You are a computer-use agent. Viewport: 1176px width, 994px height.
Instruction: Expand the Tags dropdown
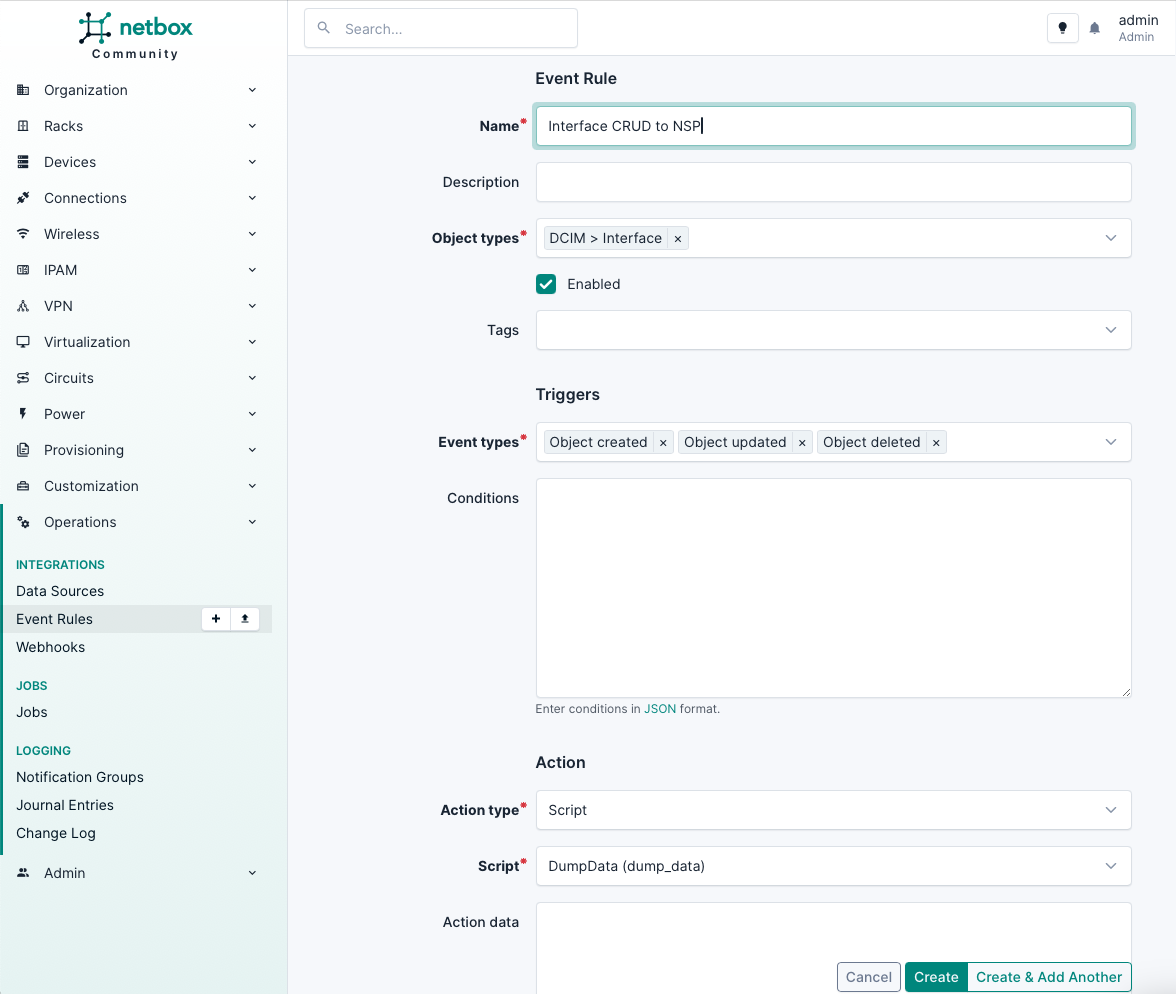833,330
